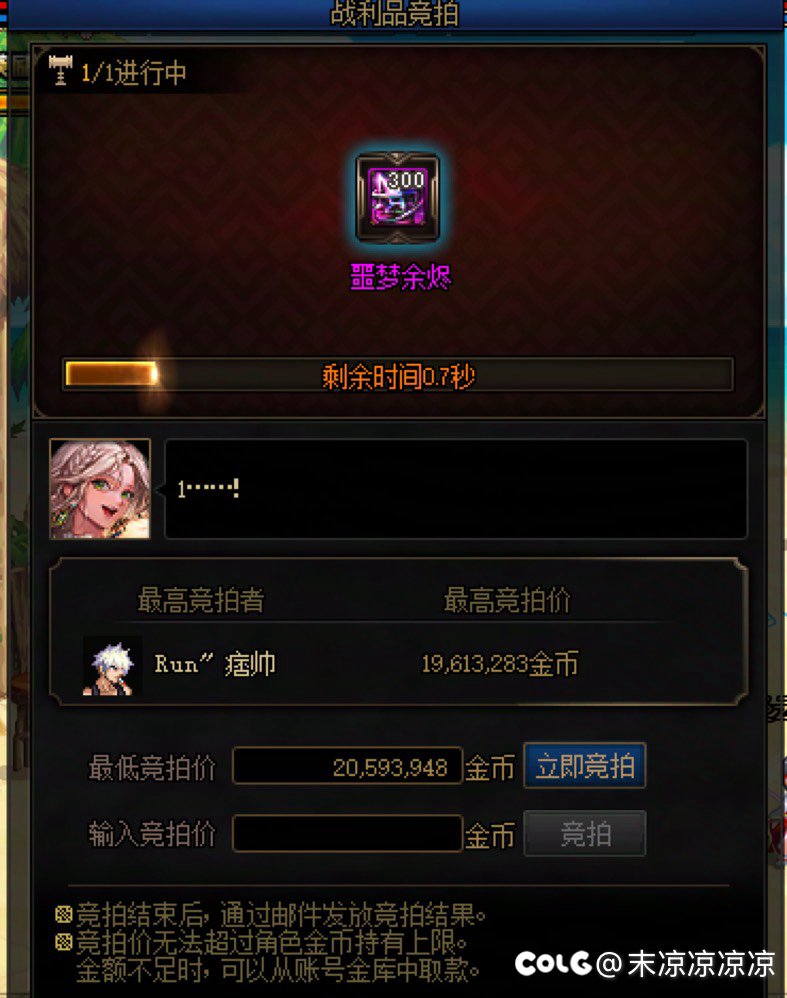Click the first rule bullet icon
The width and height of the screenshot is (787, 998).
[x=64, y=915]
